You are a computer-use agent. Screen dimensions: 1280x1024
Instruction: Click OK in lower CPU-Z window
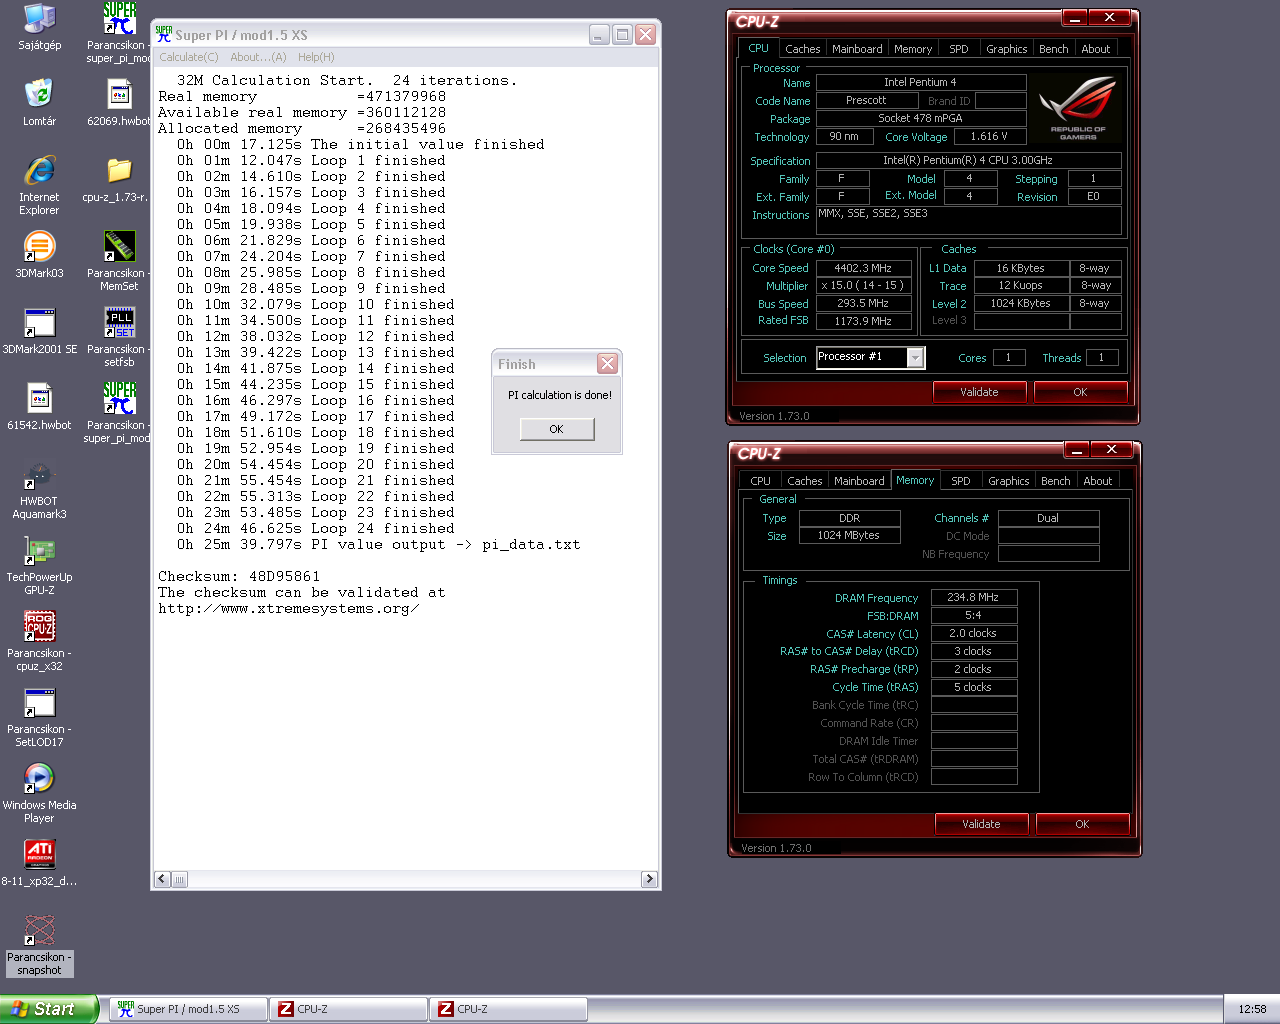(1082, 824)
